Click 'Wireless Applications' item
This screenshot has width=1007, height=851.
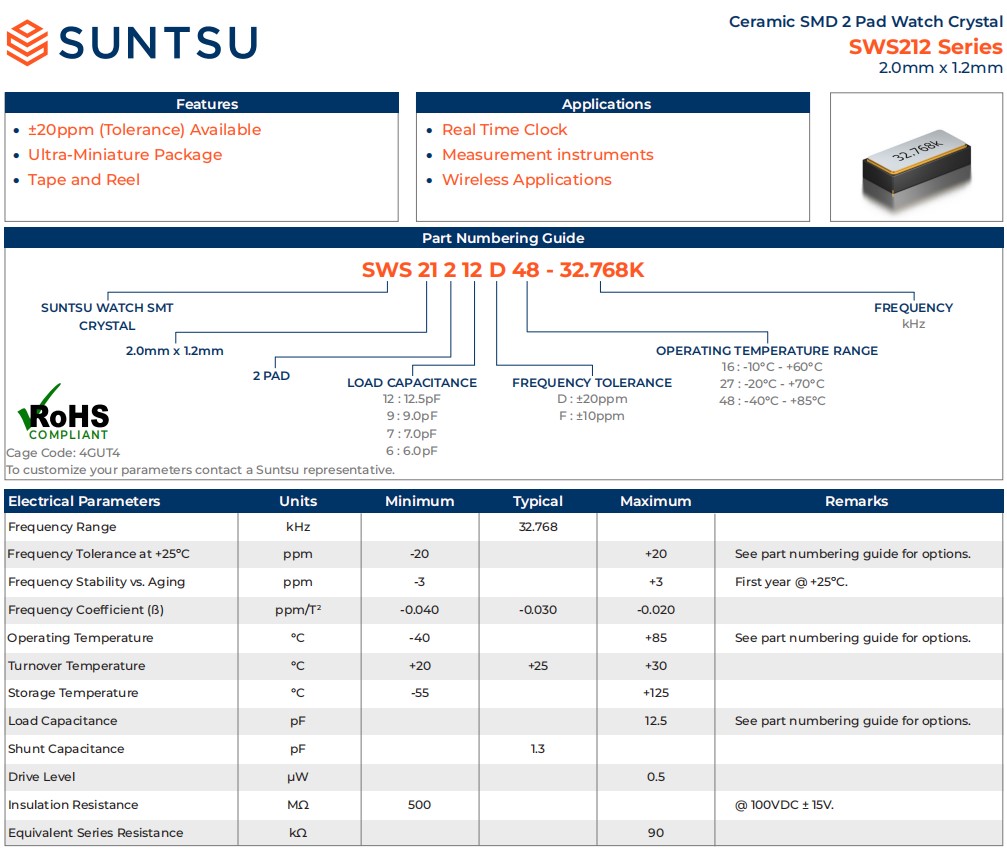pyautogui.click(x=527, y=180)
